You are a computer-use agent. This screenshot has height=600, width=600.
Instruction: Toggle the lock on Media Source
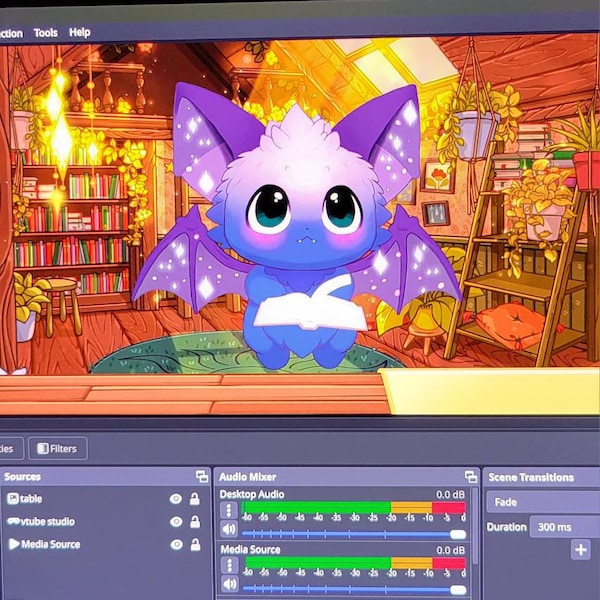click(196, 545)
